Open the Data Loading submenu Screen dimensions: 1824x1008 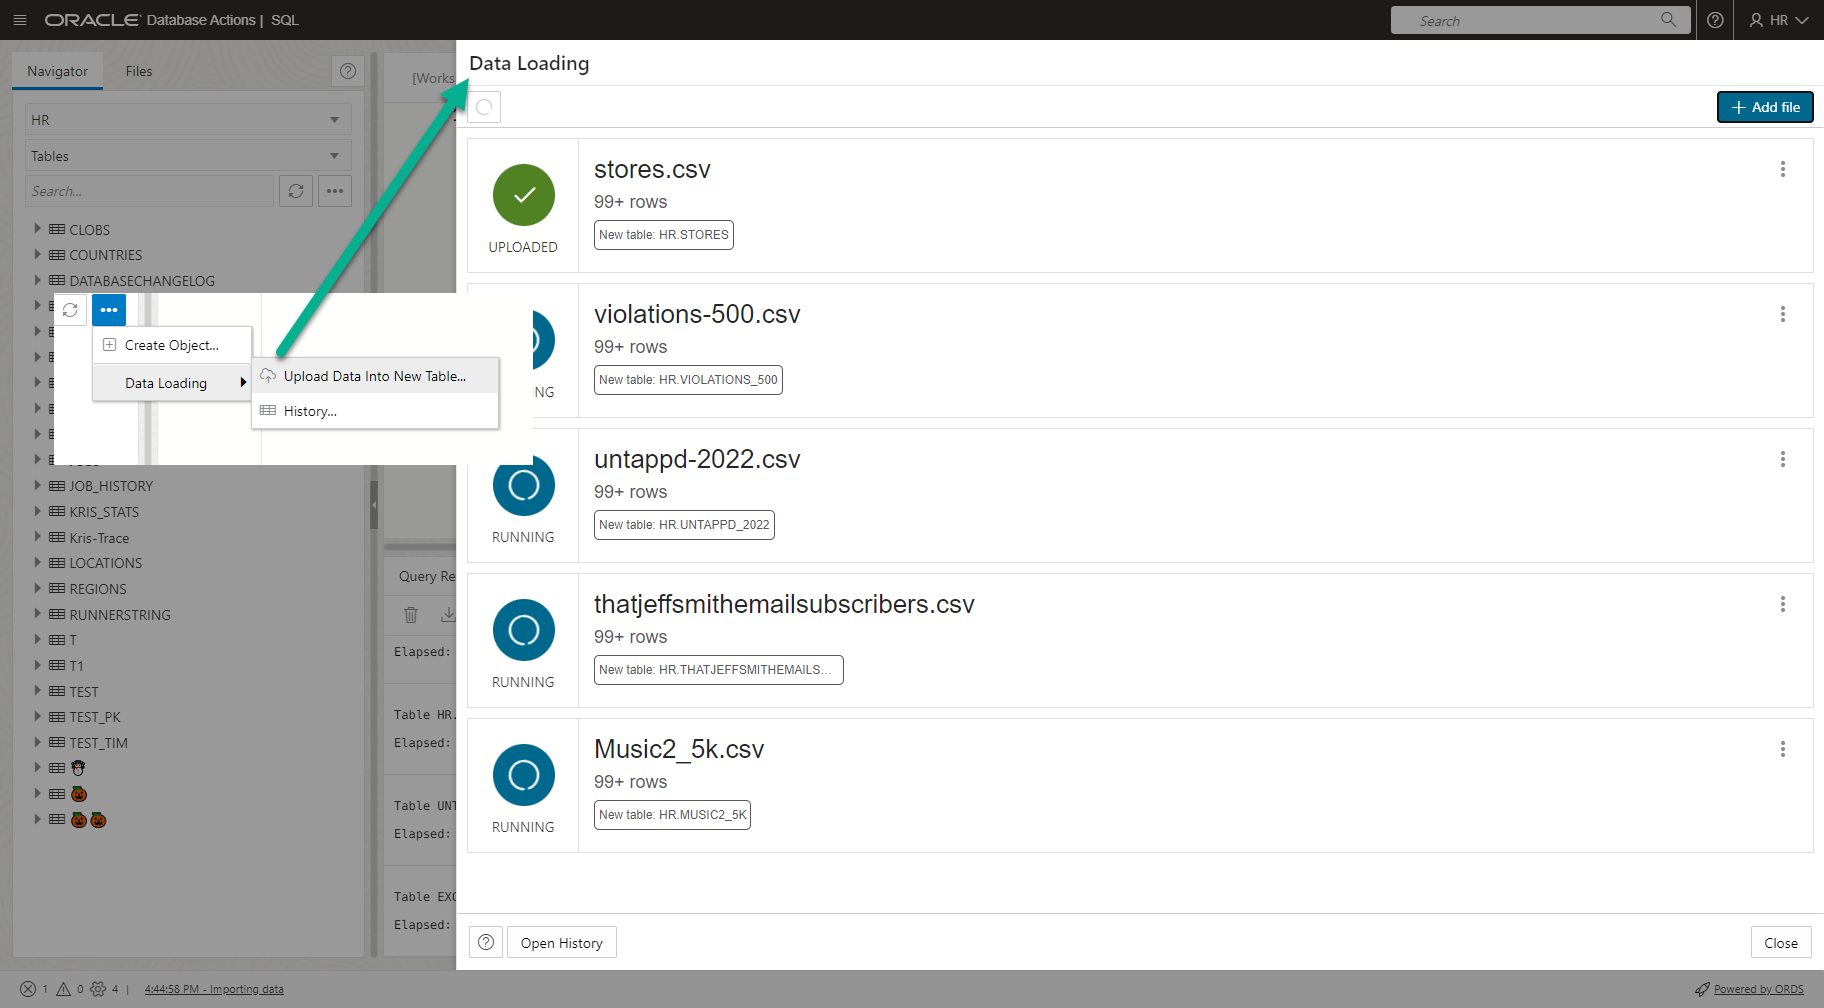click(x=172, y=383)
